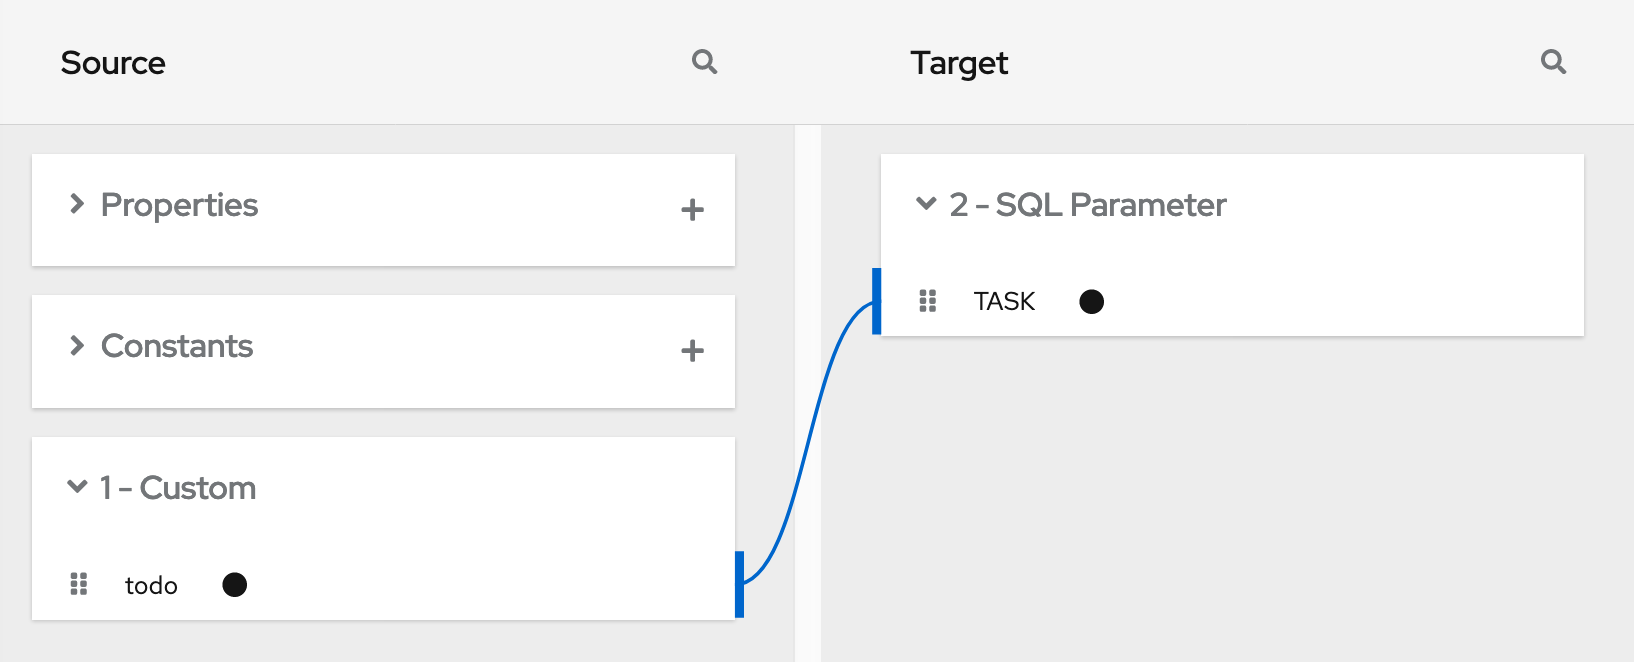Screen dimensions: 1634x662
Task: Click the search icon in Target panel
Action: click(1553, 62)
